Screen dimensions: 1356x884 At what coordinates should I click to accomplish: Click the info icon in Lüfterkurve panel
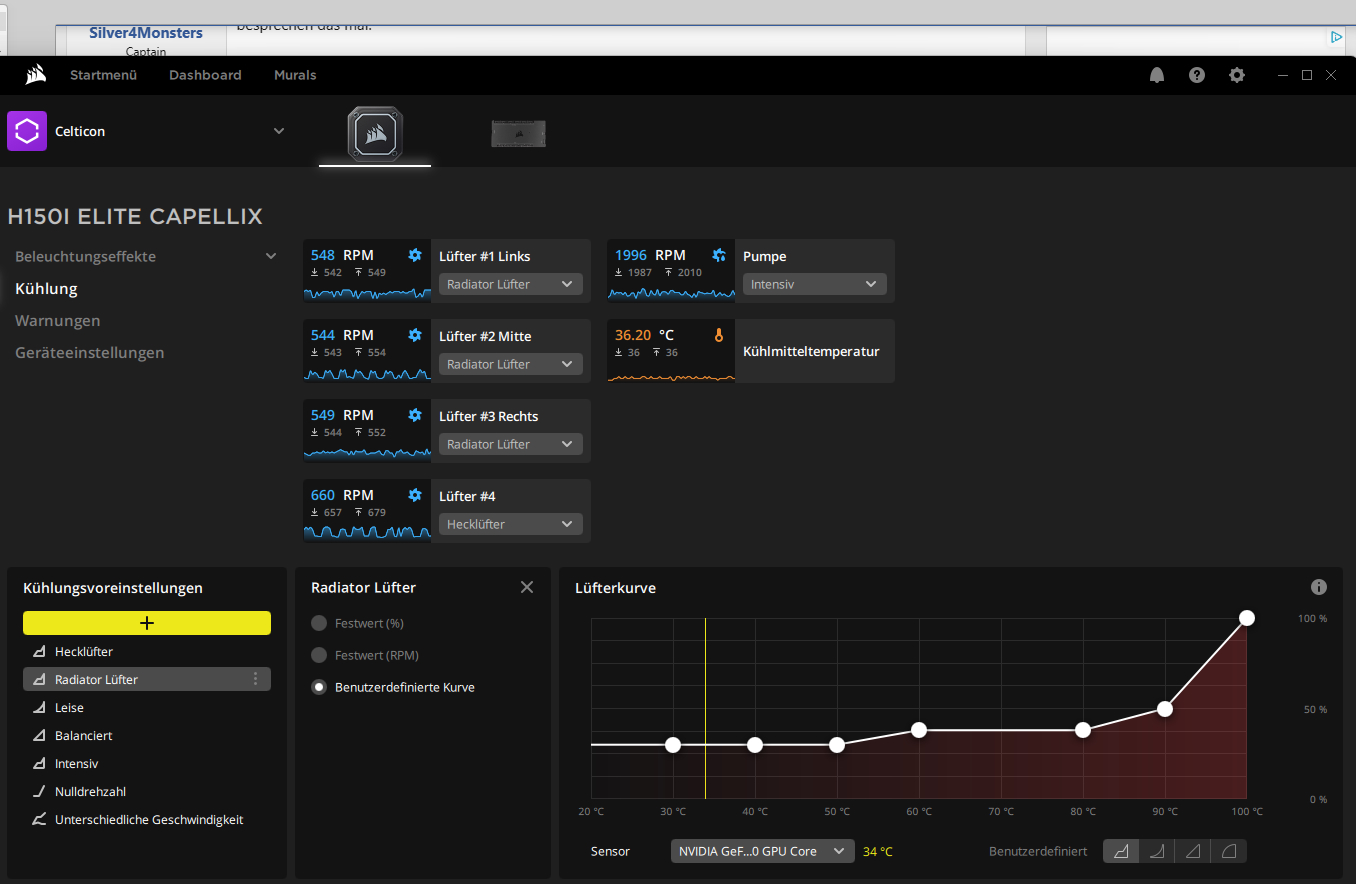click(1319, 587)
